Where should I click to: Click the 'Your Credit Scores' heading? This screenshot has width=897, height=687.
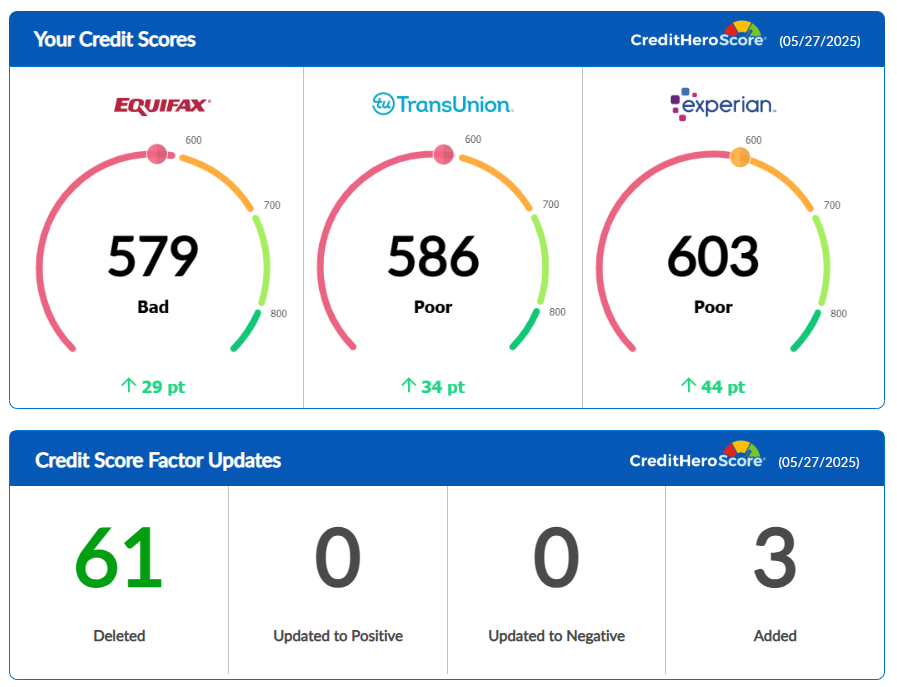point(114,39)
